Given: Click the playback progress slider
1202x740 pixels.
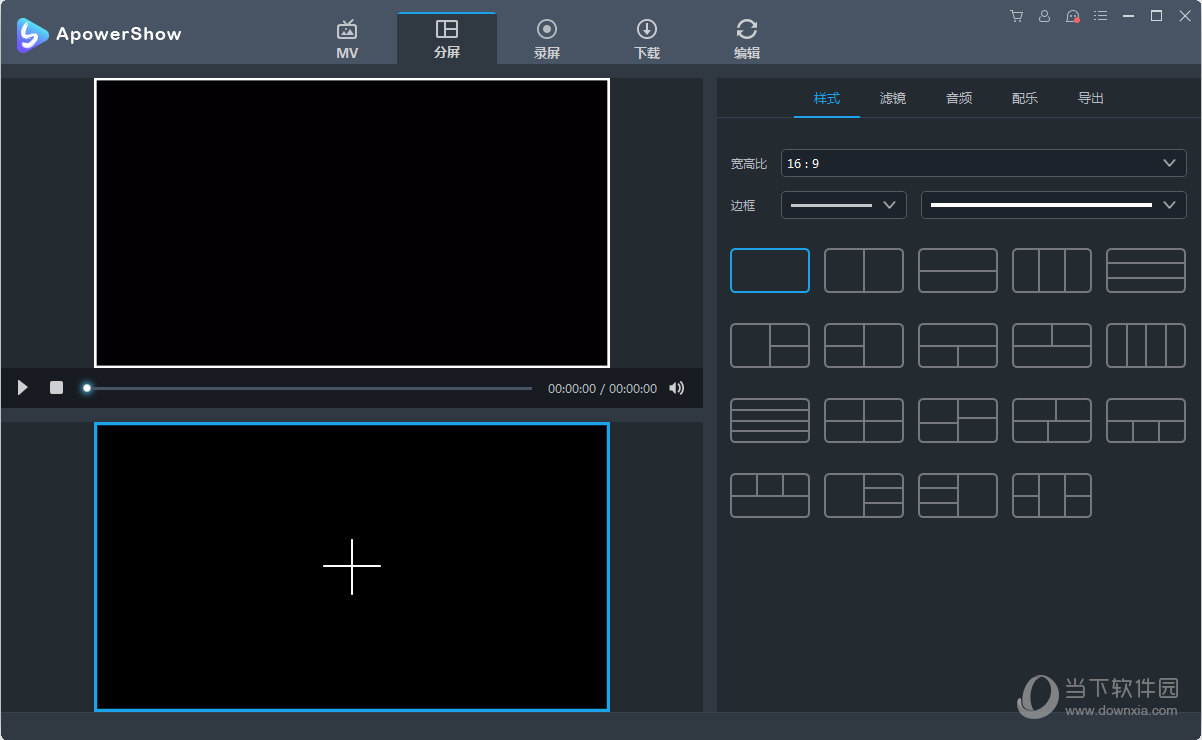Looking at the screenshot, I should [x=309, y=388].
